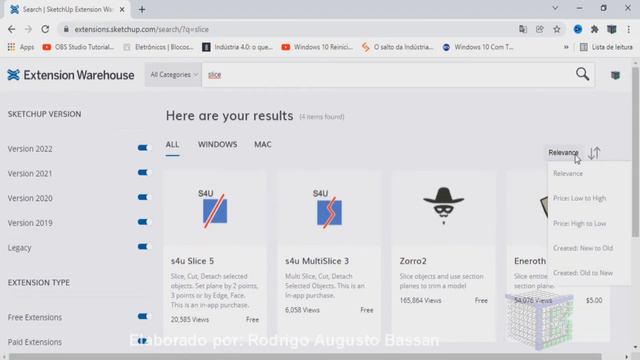
Task: Click the magnifier search icon
Action: (582, 74)
